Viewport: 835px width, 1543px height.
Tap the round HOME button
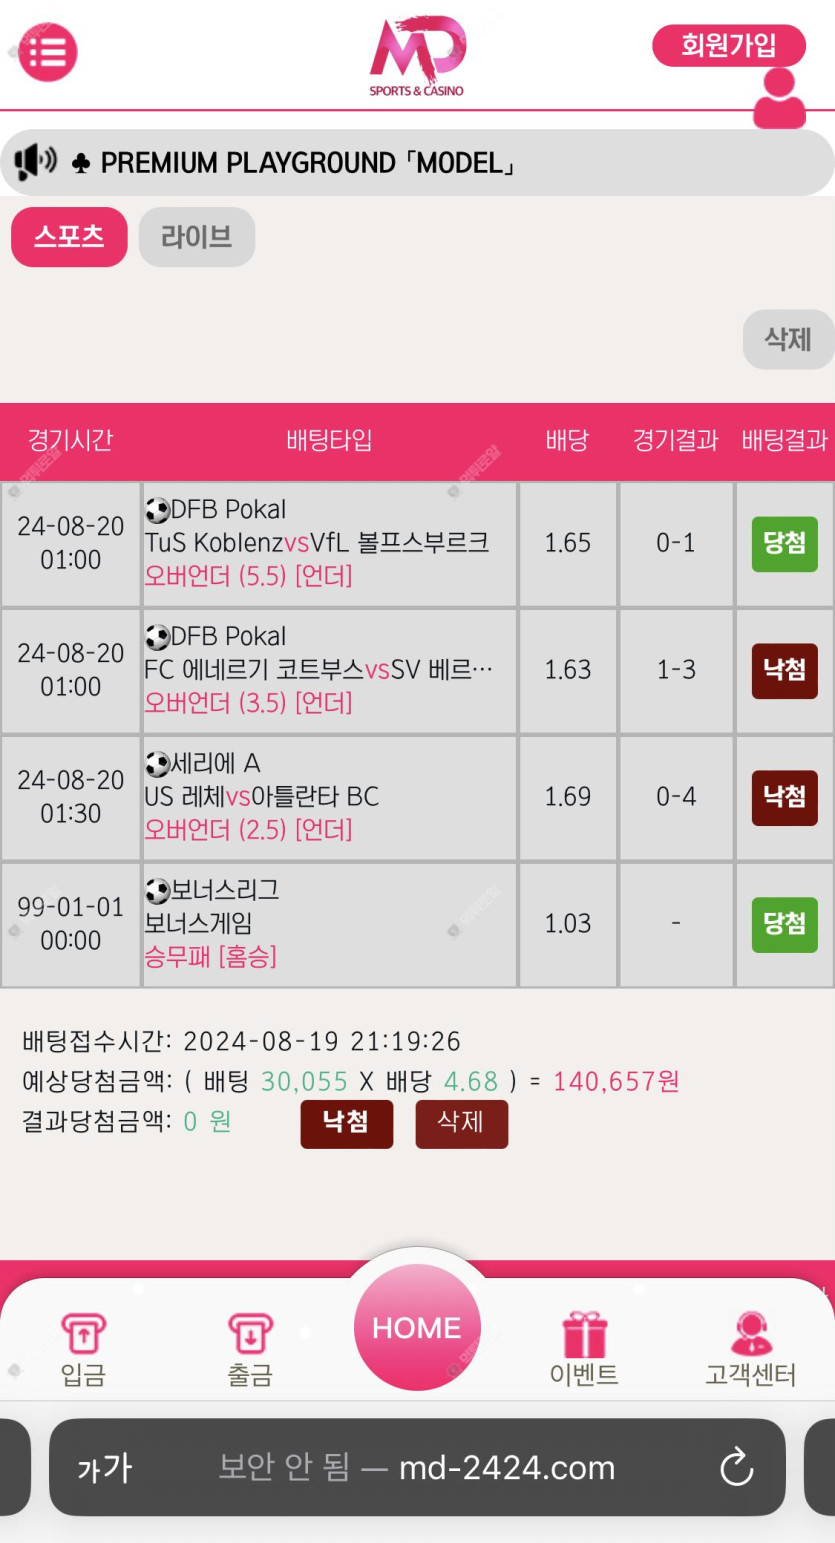pyautogui.click(x=417, y=1327)
